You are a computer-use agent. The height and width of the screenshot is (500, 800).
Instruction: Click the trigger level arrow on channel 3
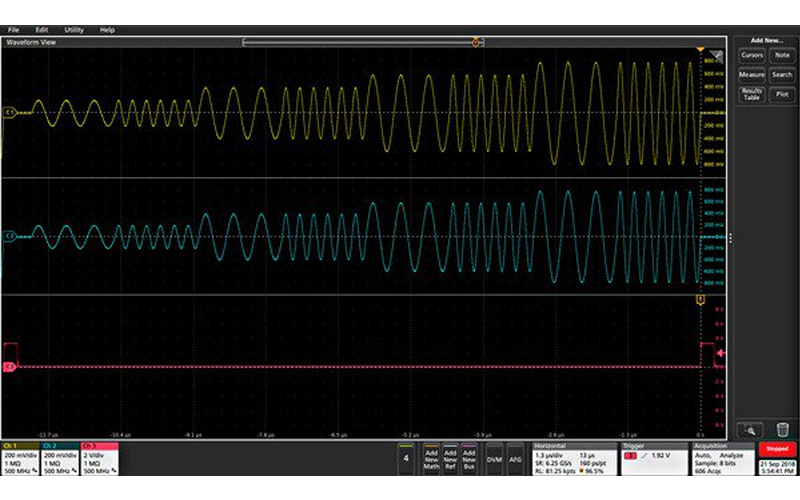point(721,353)
